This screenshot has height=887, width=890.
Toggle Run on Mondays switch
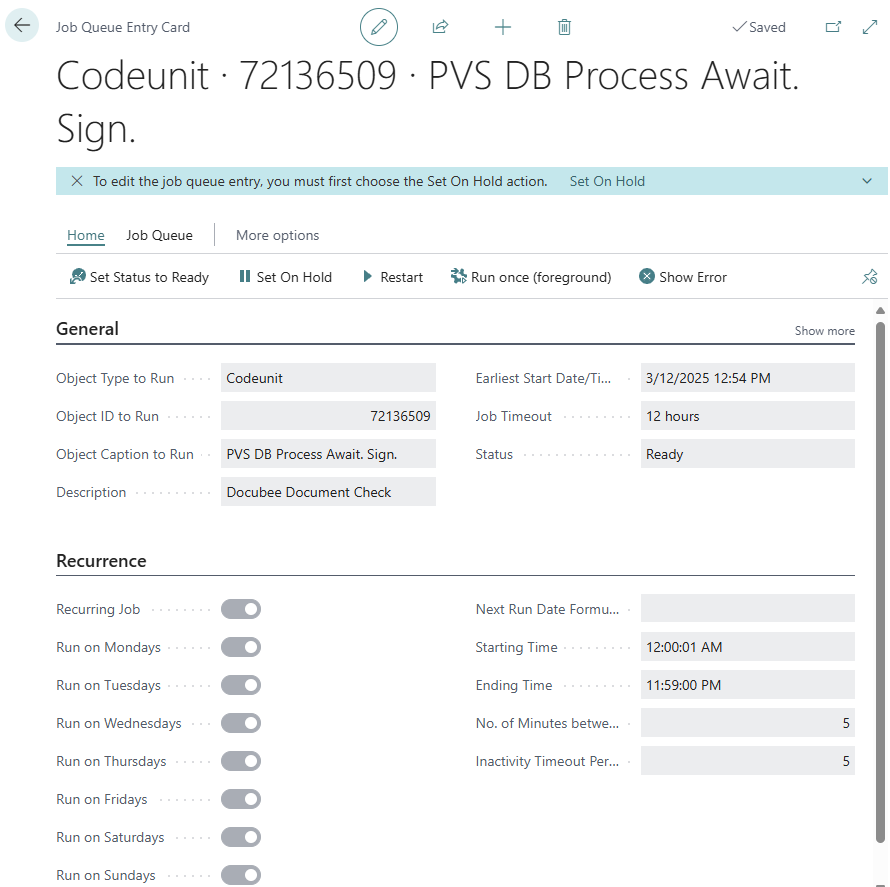pos(241,647)
